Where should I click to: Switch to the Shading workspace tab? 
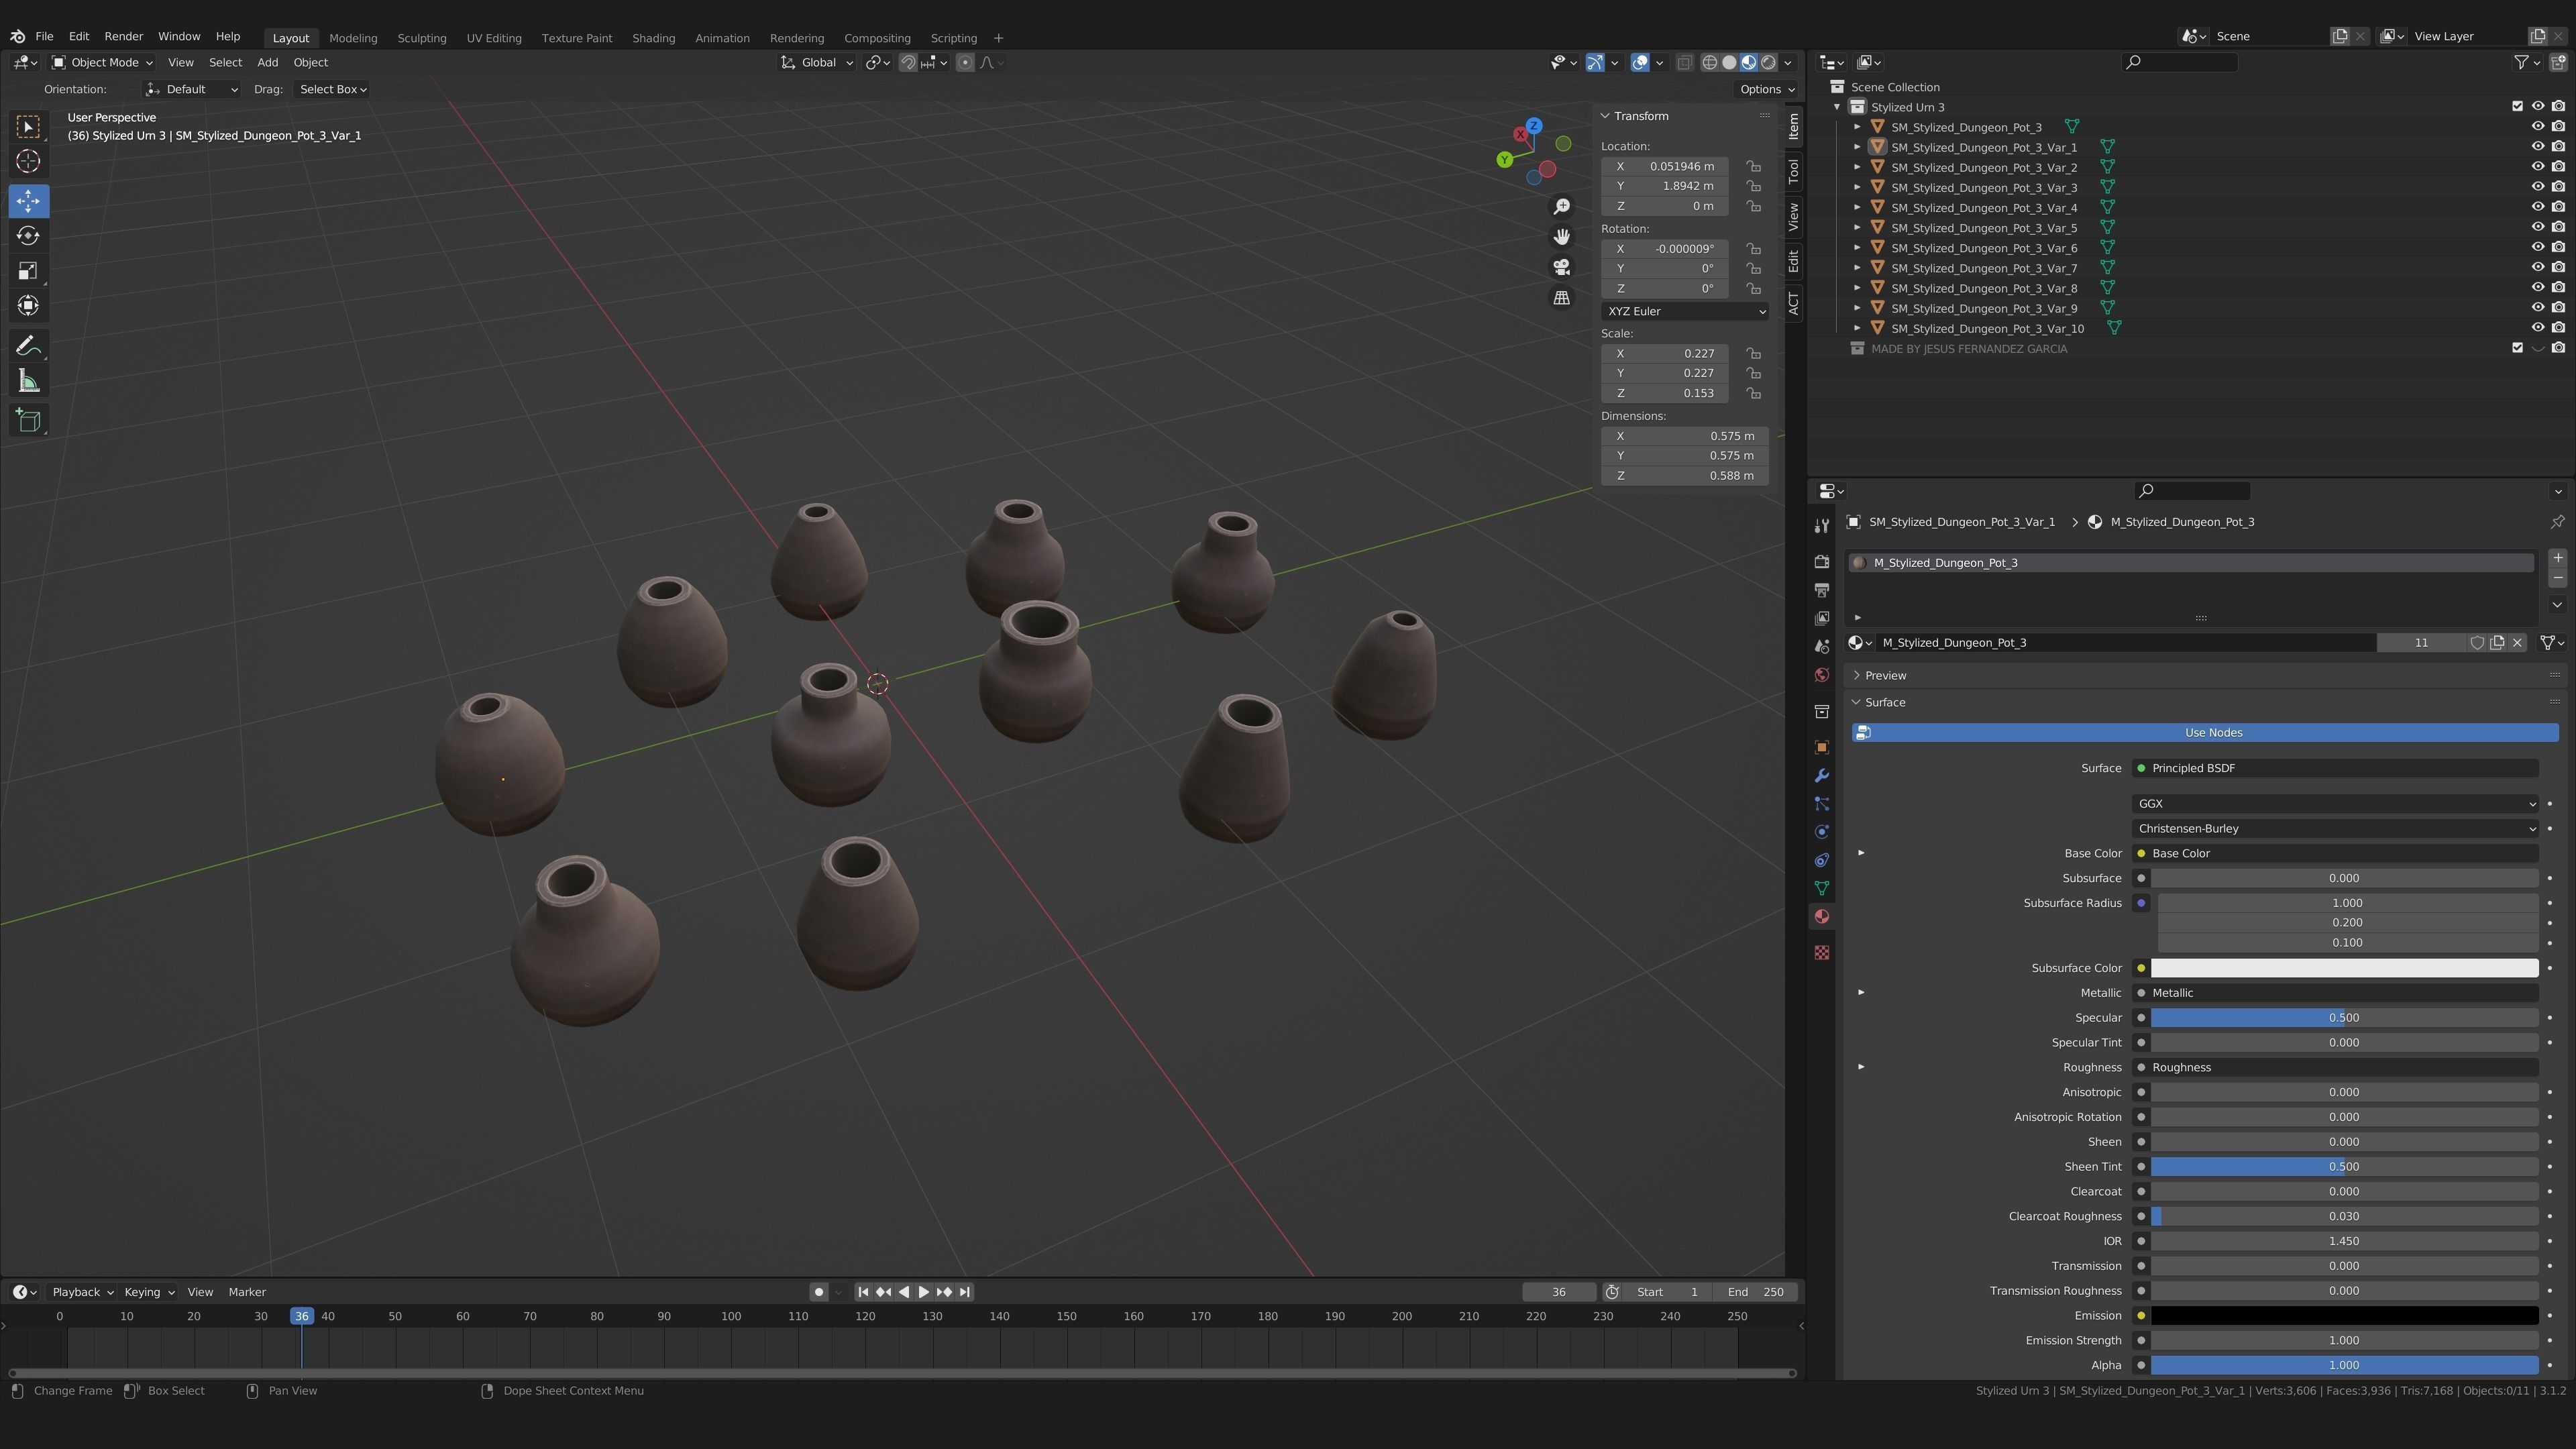click(x=653, y=38)
